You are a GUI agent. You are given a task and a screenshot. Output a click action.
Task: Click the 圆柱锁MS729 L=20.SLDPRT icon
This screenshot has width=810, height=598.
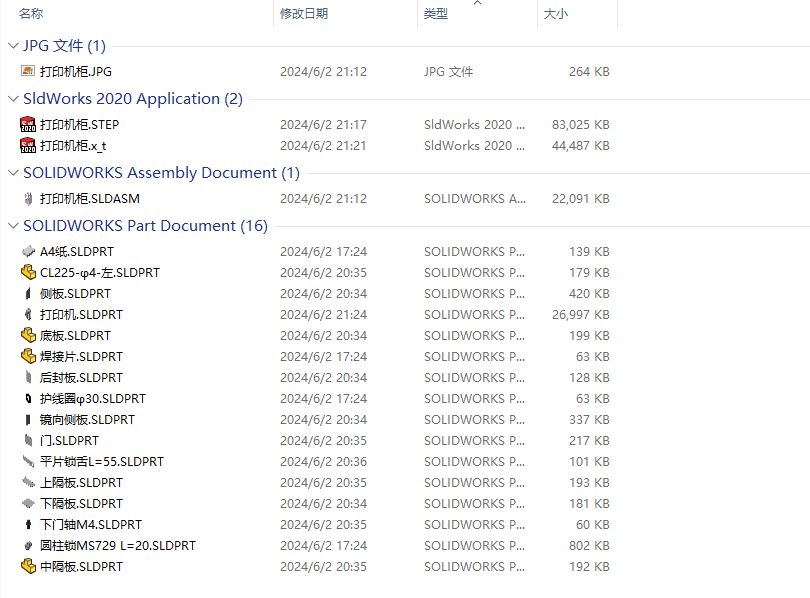point(28,545)
